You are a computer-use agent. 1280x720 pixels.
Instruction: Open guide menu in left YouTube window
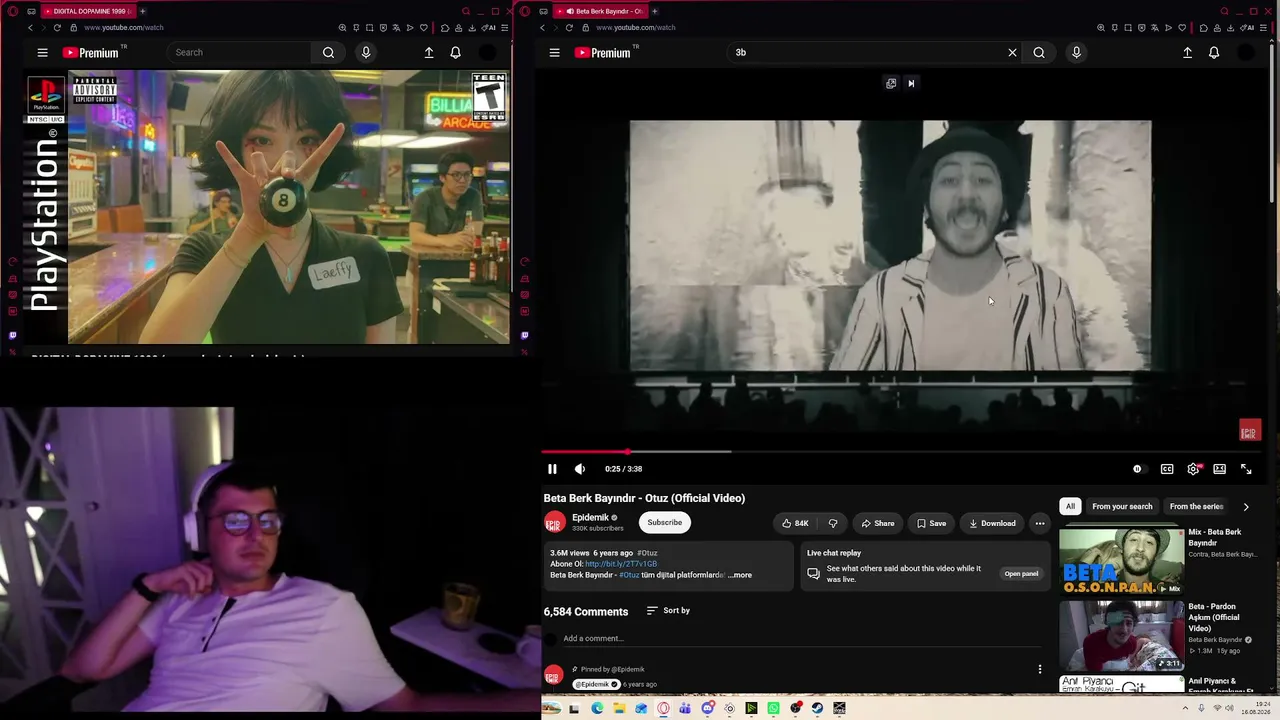[x=42, y=53]
